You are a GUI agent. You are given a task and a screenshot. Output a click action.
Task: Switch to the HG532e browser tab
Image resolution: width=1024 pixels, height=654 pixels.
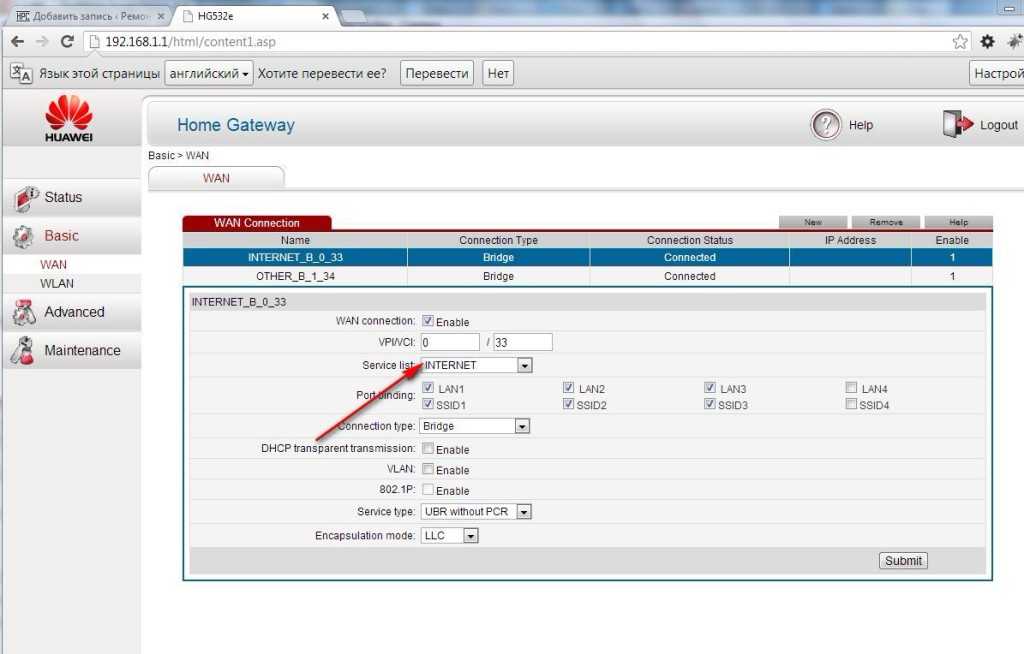pyautogui.click(x=256, y=16)
